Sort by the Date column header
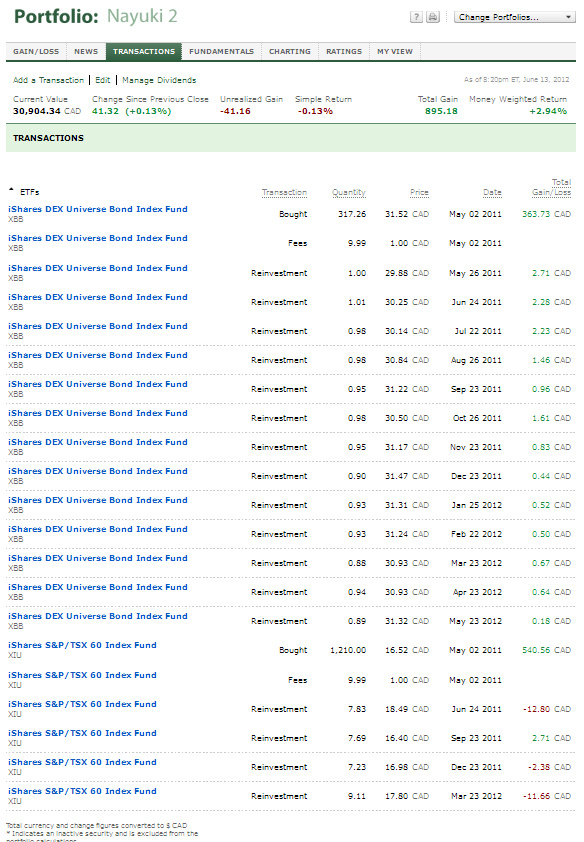584x842 pixels. (x=492, y=192)
